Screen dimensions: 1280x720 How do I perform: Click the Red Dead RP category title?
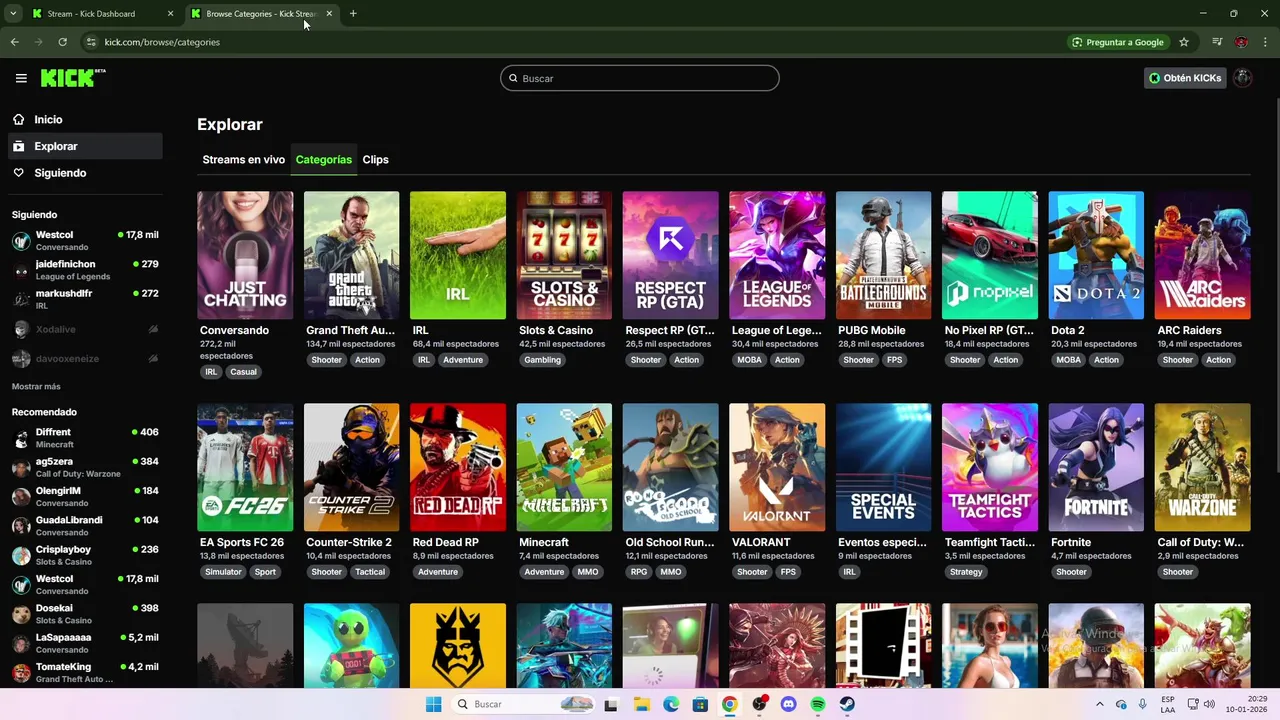point(446,542)
